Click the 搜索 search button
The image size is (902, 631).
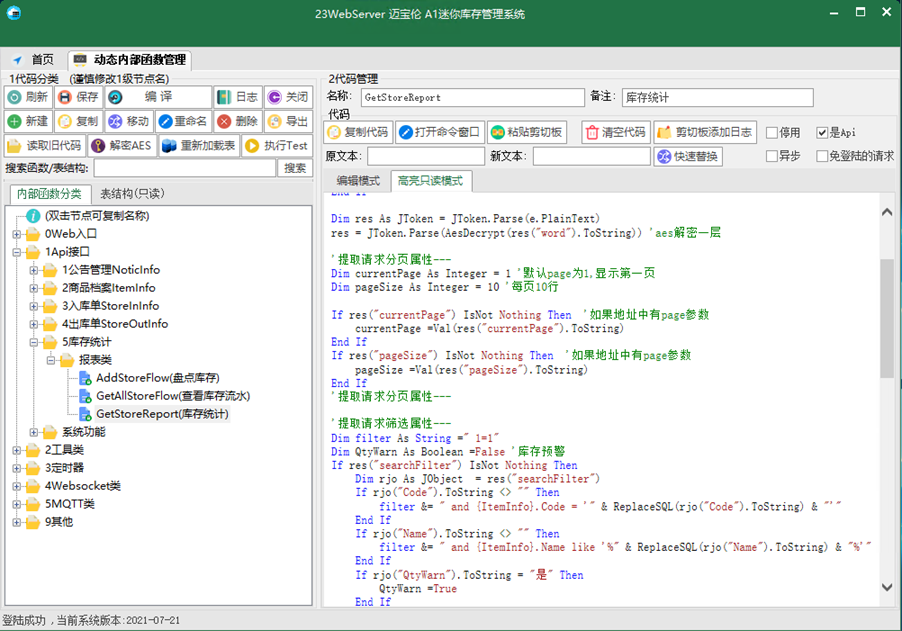point(295,168)
